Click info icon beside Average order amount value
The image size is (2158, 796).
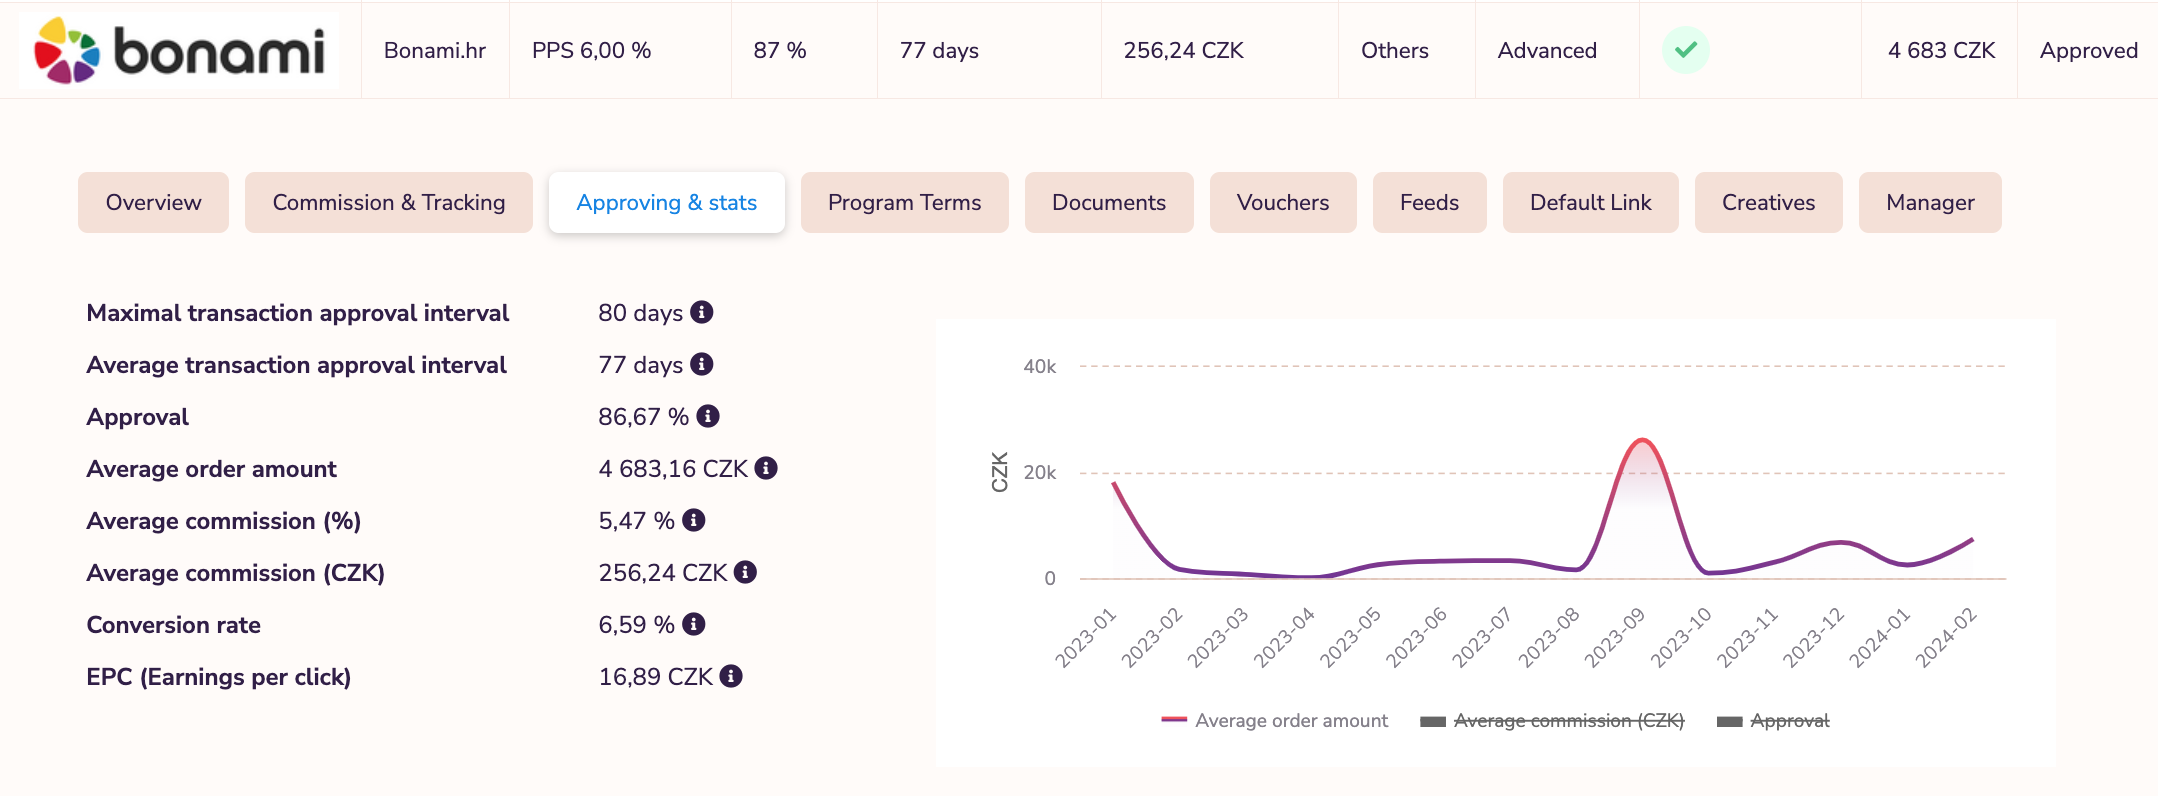pos(766,468)
